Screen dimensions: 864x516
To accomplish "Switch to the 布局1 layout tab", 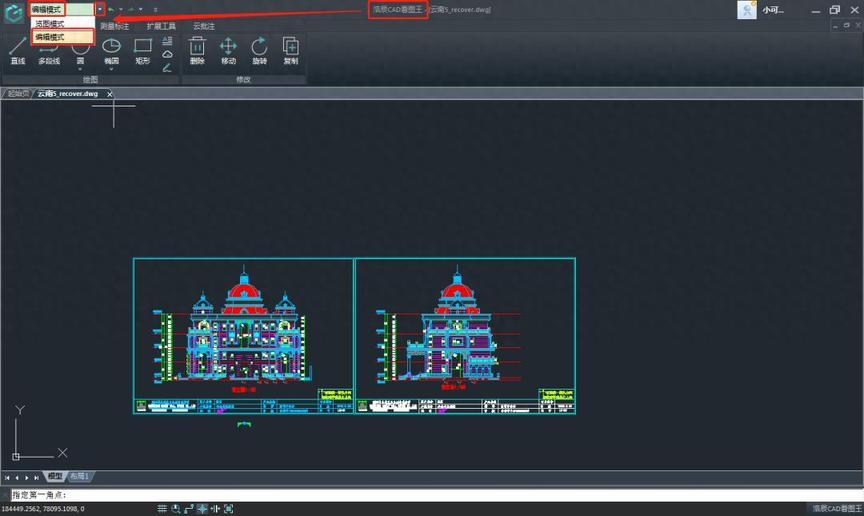I will 80,477.
